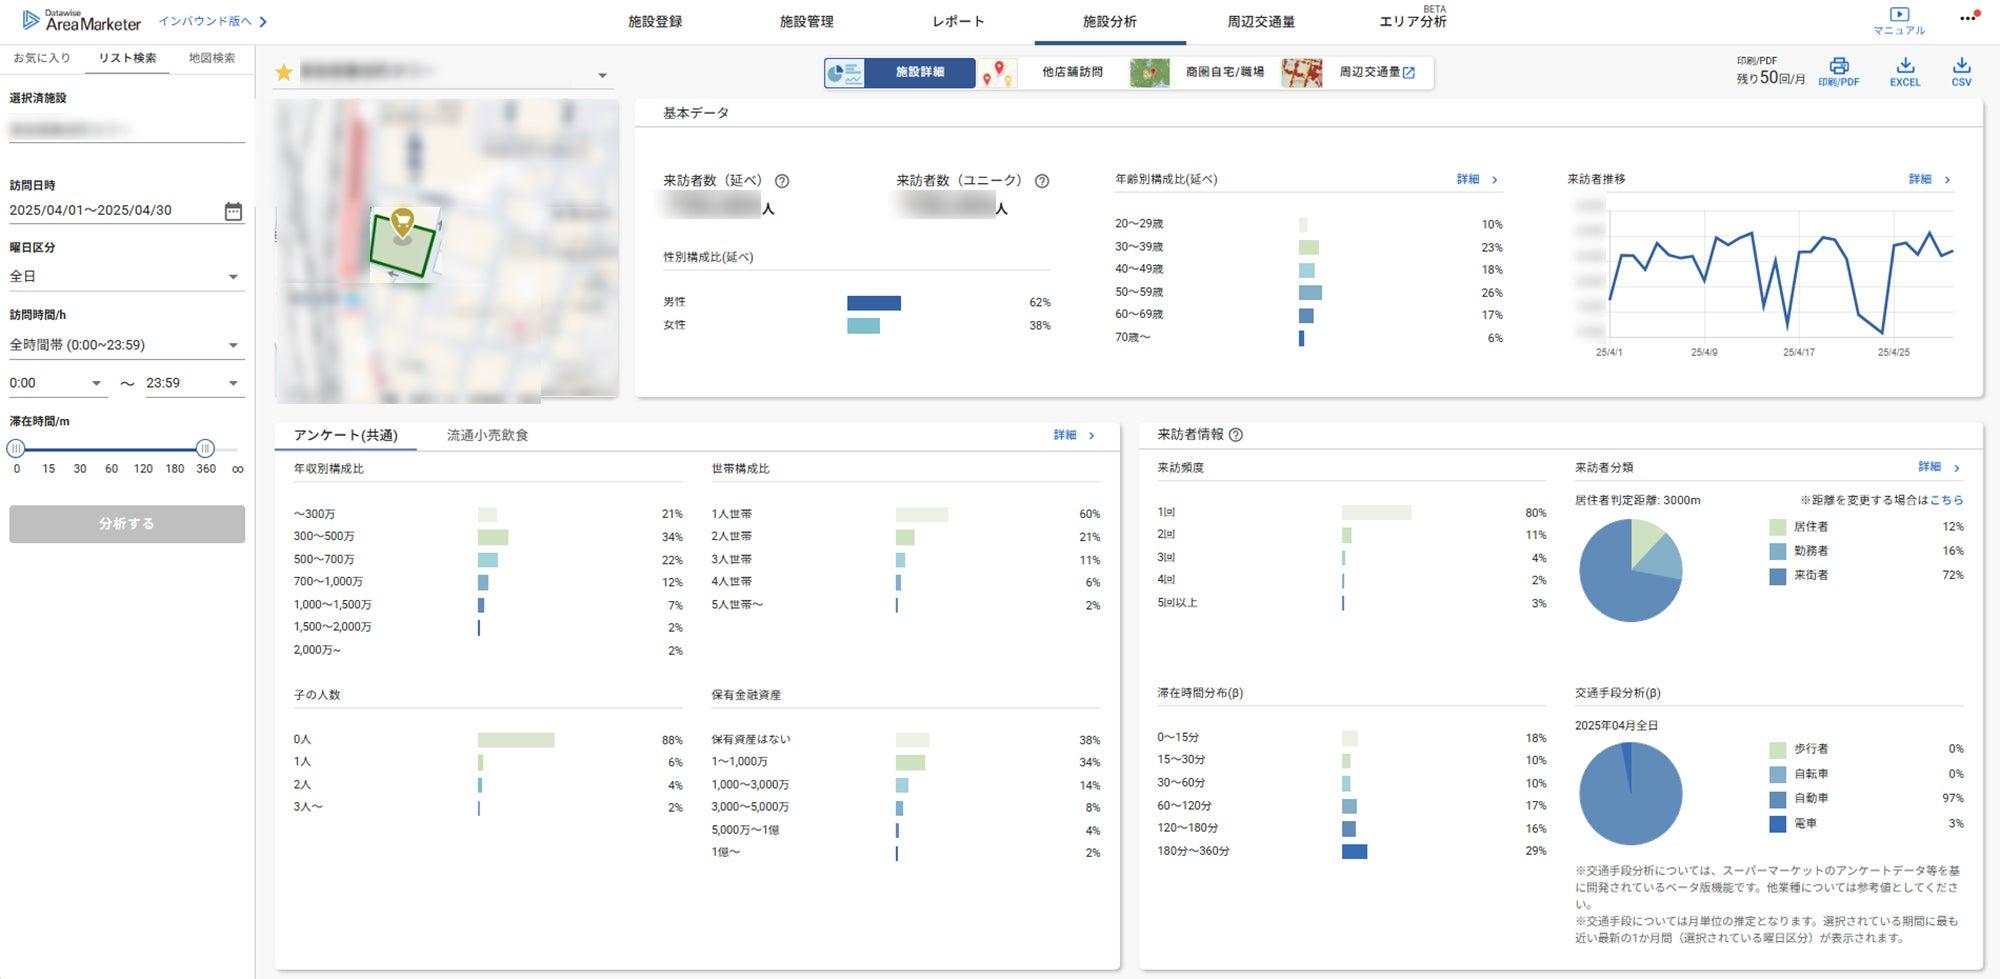Image resolution: width=2000 pixels, height=979 pixels.
Task: Click help icon beside 来訪者数（延べ）
Action: [782, 181]
